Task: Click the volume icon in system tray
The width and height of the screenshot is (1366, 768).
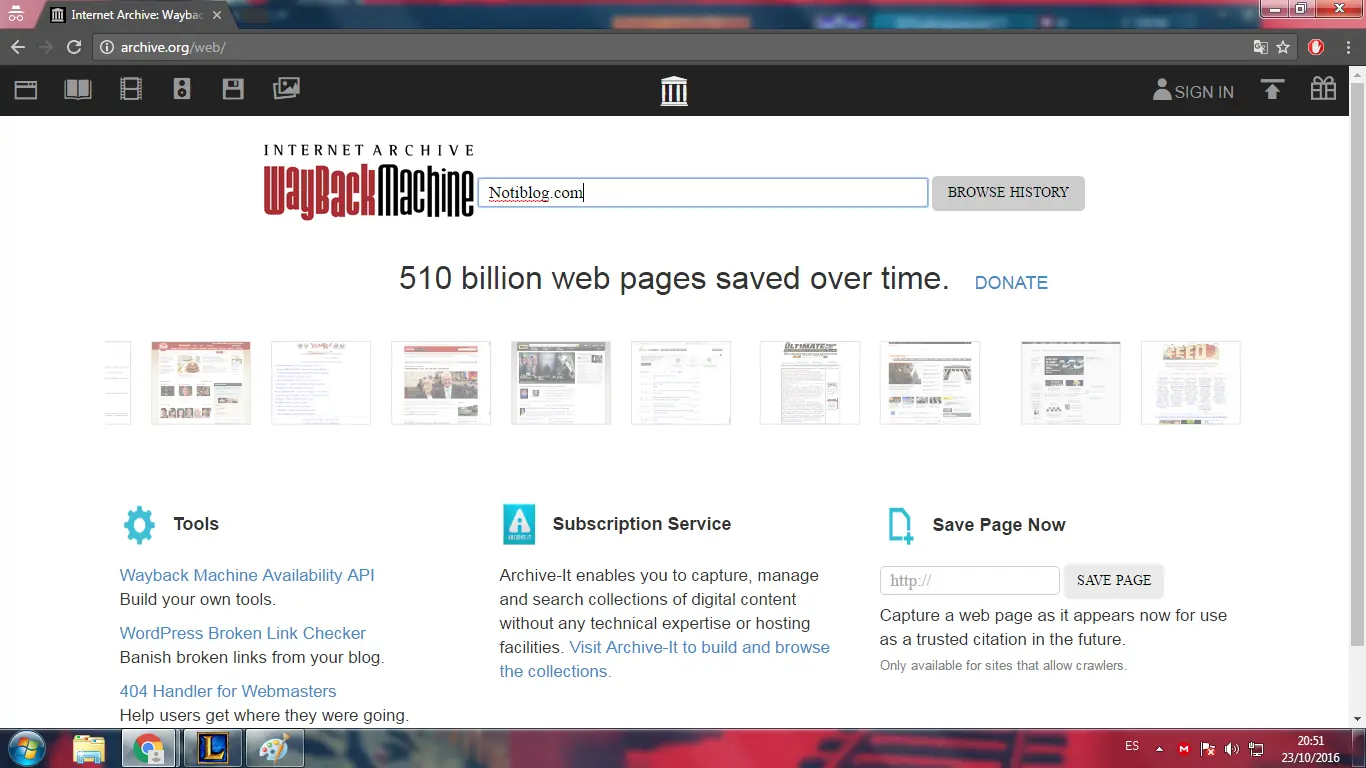Action: coord(1232,749)
